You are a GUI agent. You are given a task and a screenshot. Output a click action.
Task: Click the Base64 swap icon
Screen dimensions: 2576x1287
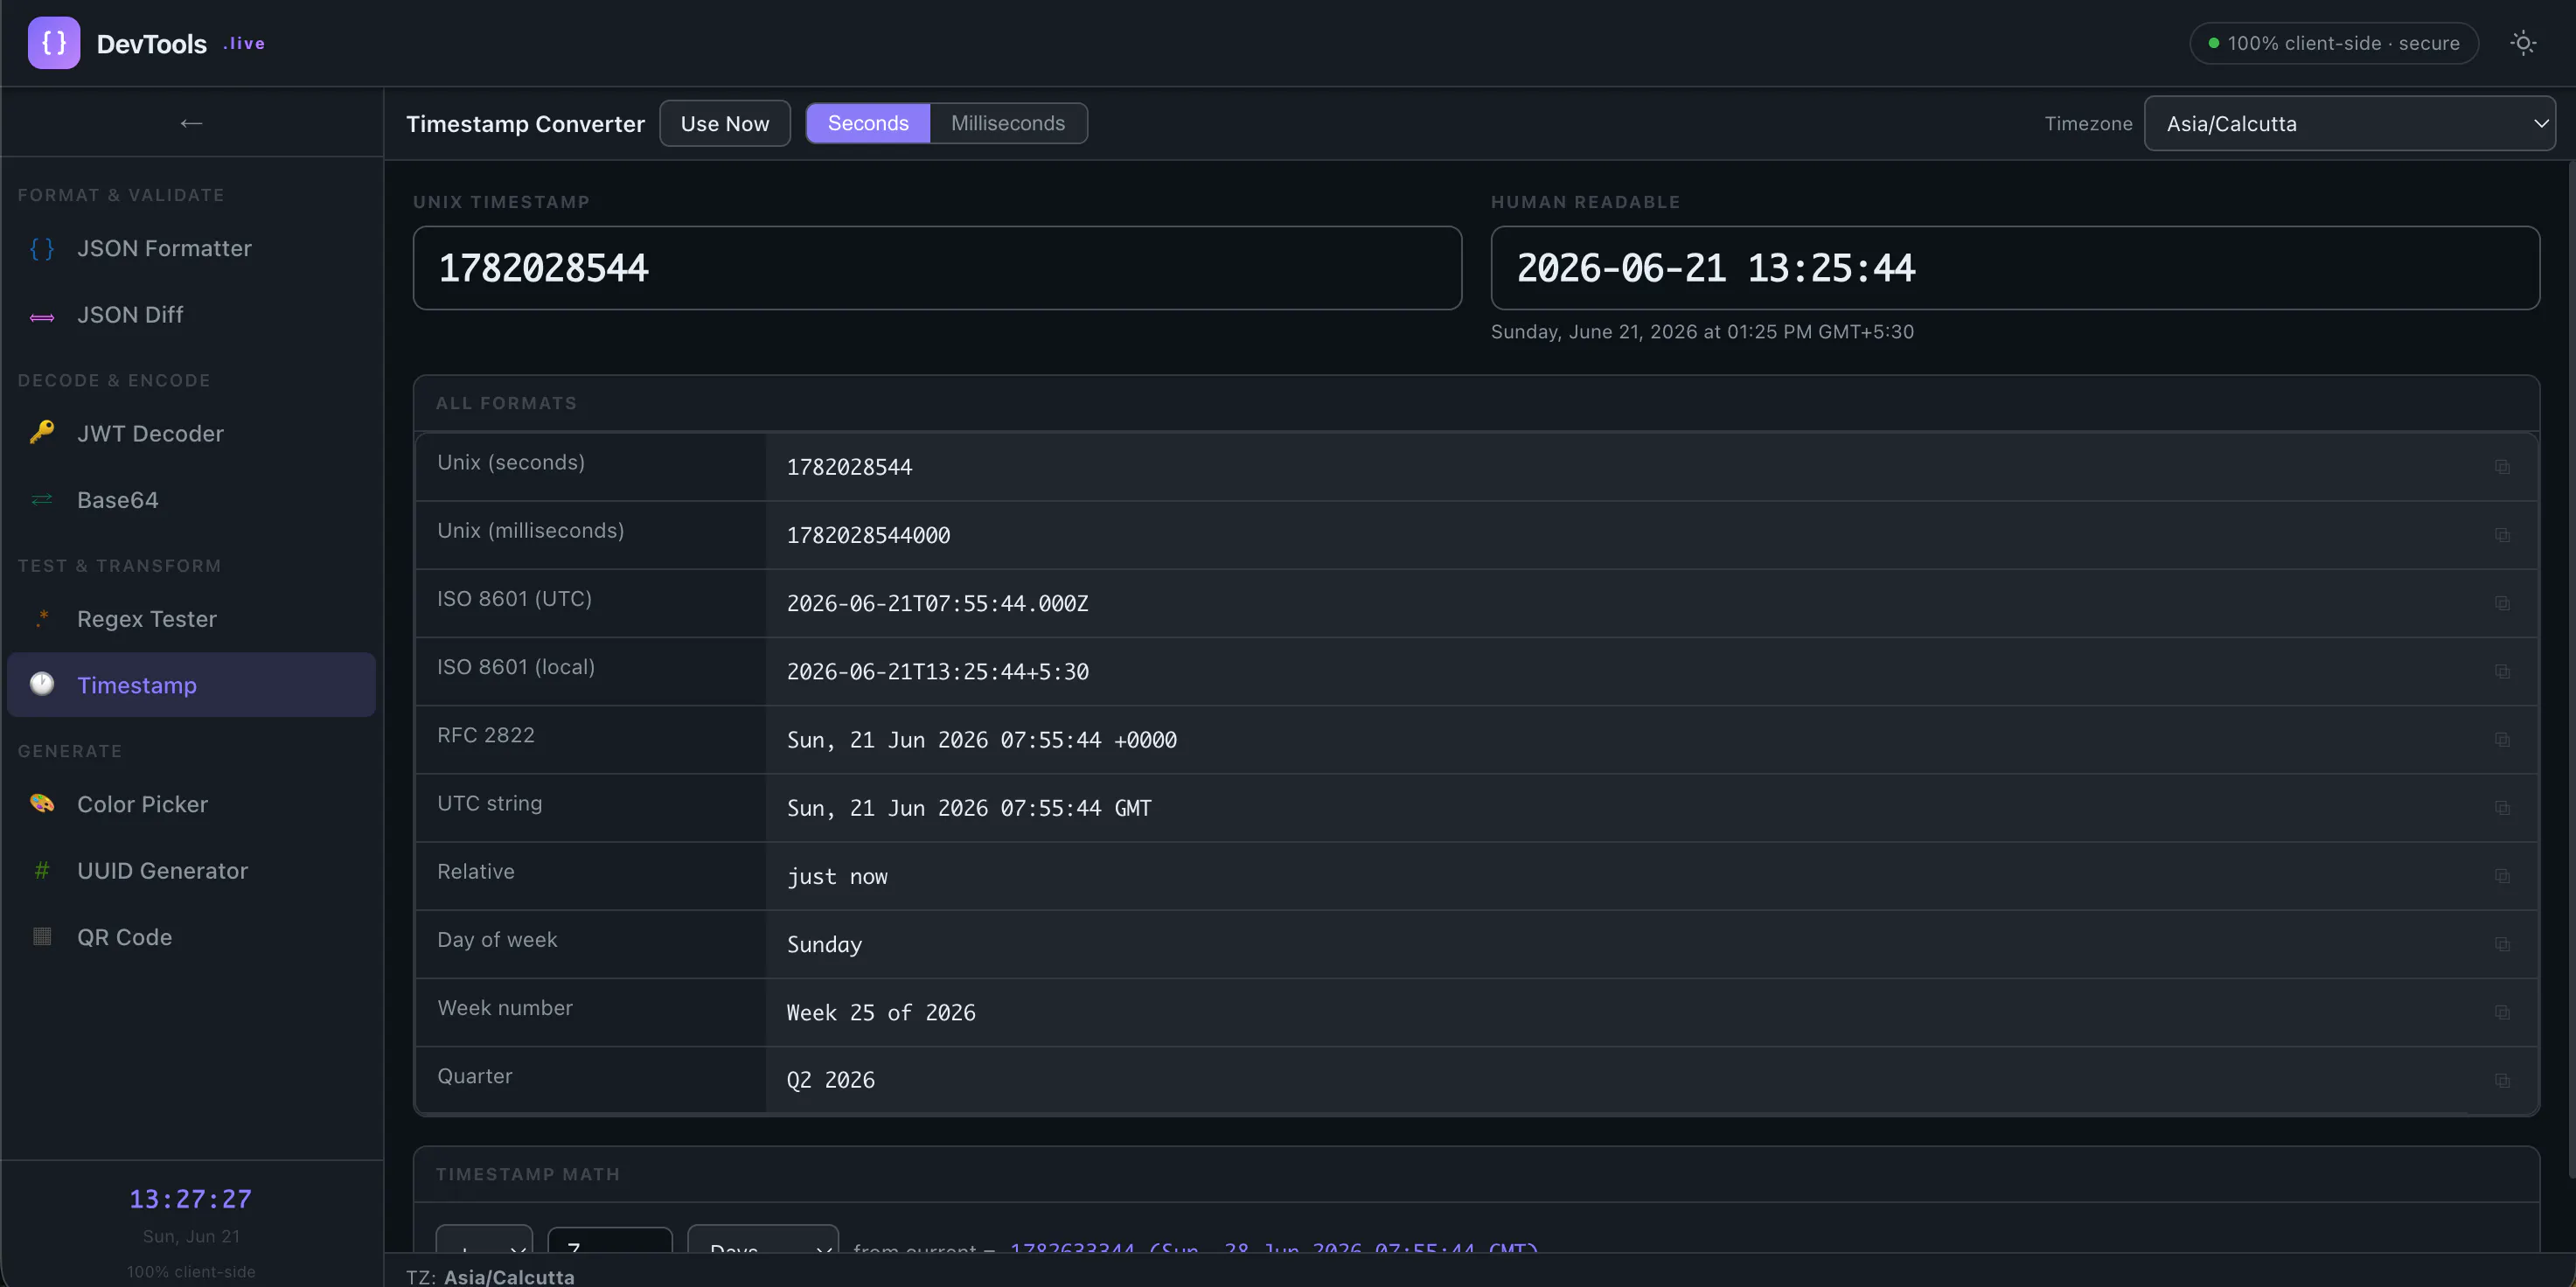tap(42, 500)
